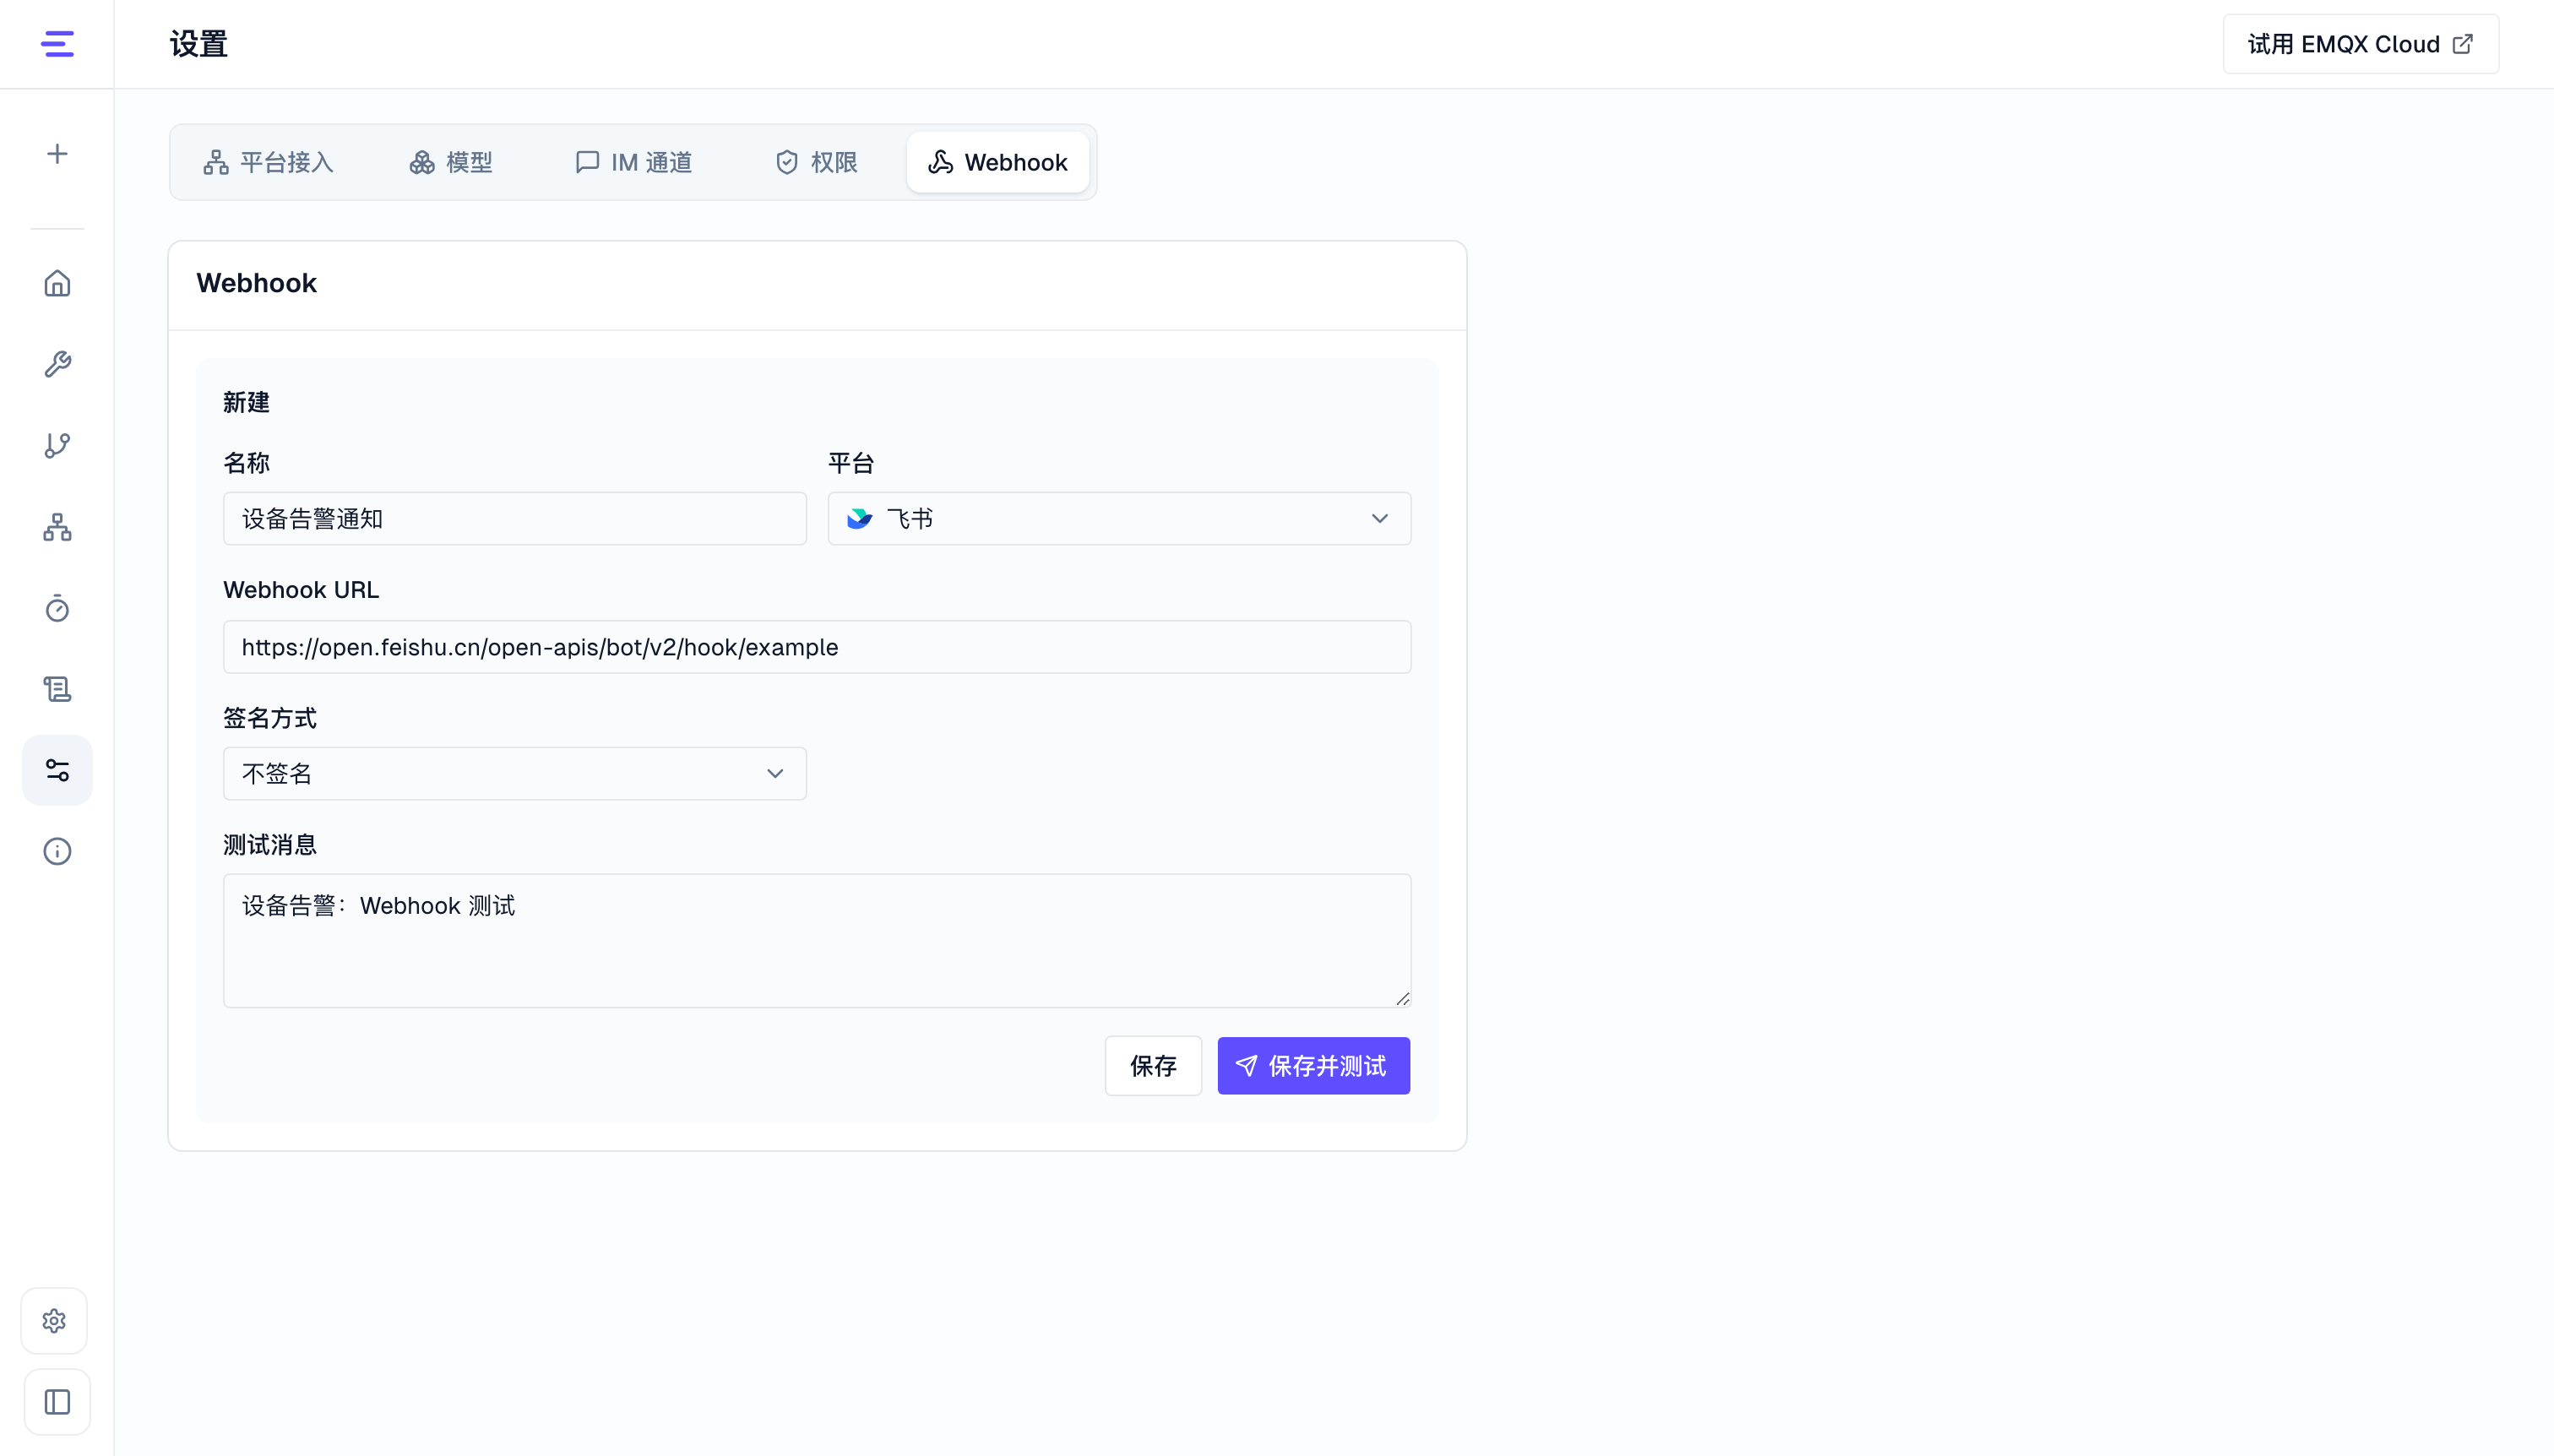Viewport: 2554px width, 1456px height.
Task: Click the 名称 input field
Action: (514, 518)
